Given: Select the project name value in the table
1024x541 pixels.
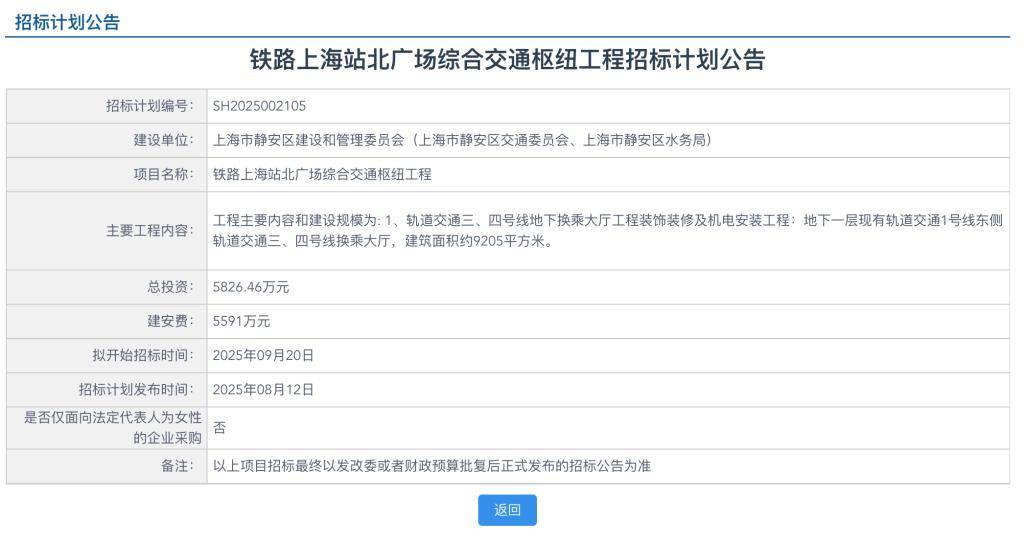Looking at the screenshot, I should [x=322, y=174].
